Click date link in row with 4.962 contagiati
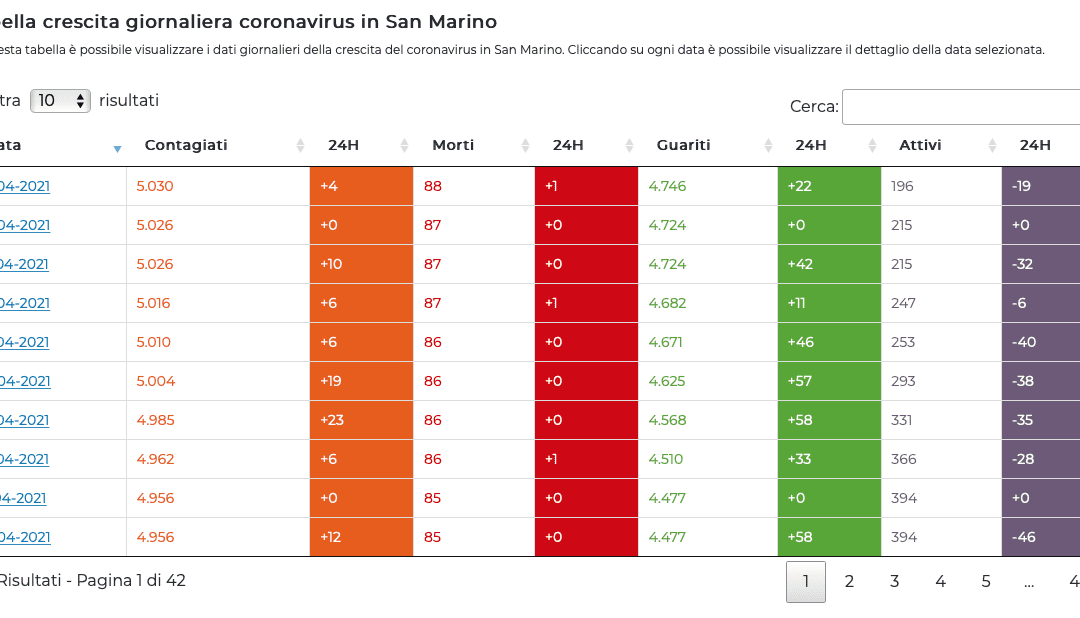The image size is (1080, 618). (x=25, y=459)
